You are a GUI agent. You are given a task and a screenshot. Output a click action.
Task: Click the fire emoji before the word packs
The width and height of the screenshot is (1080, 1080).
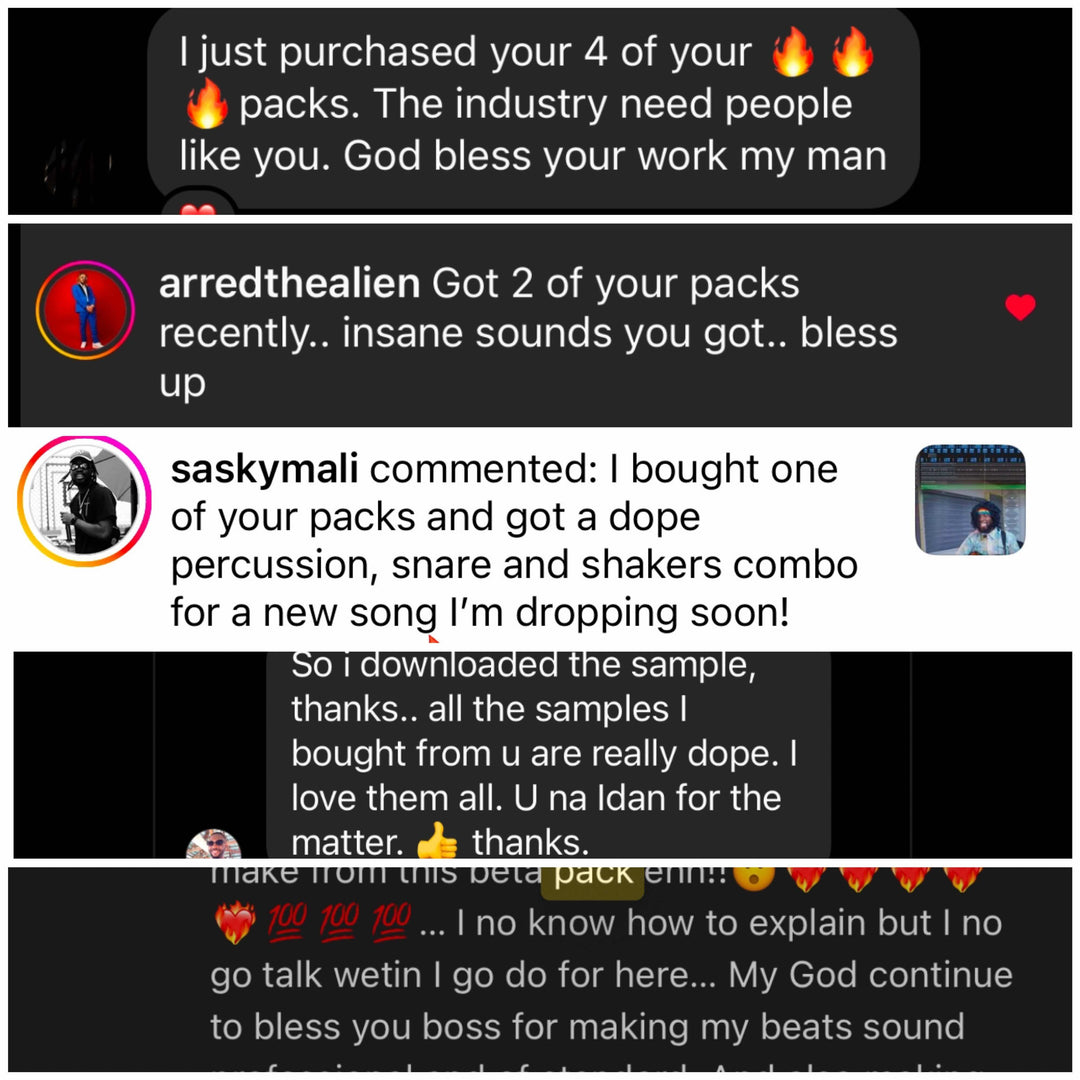[207, 103]
